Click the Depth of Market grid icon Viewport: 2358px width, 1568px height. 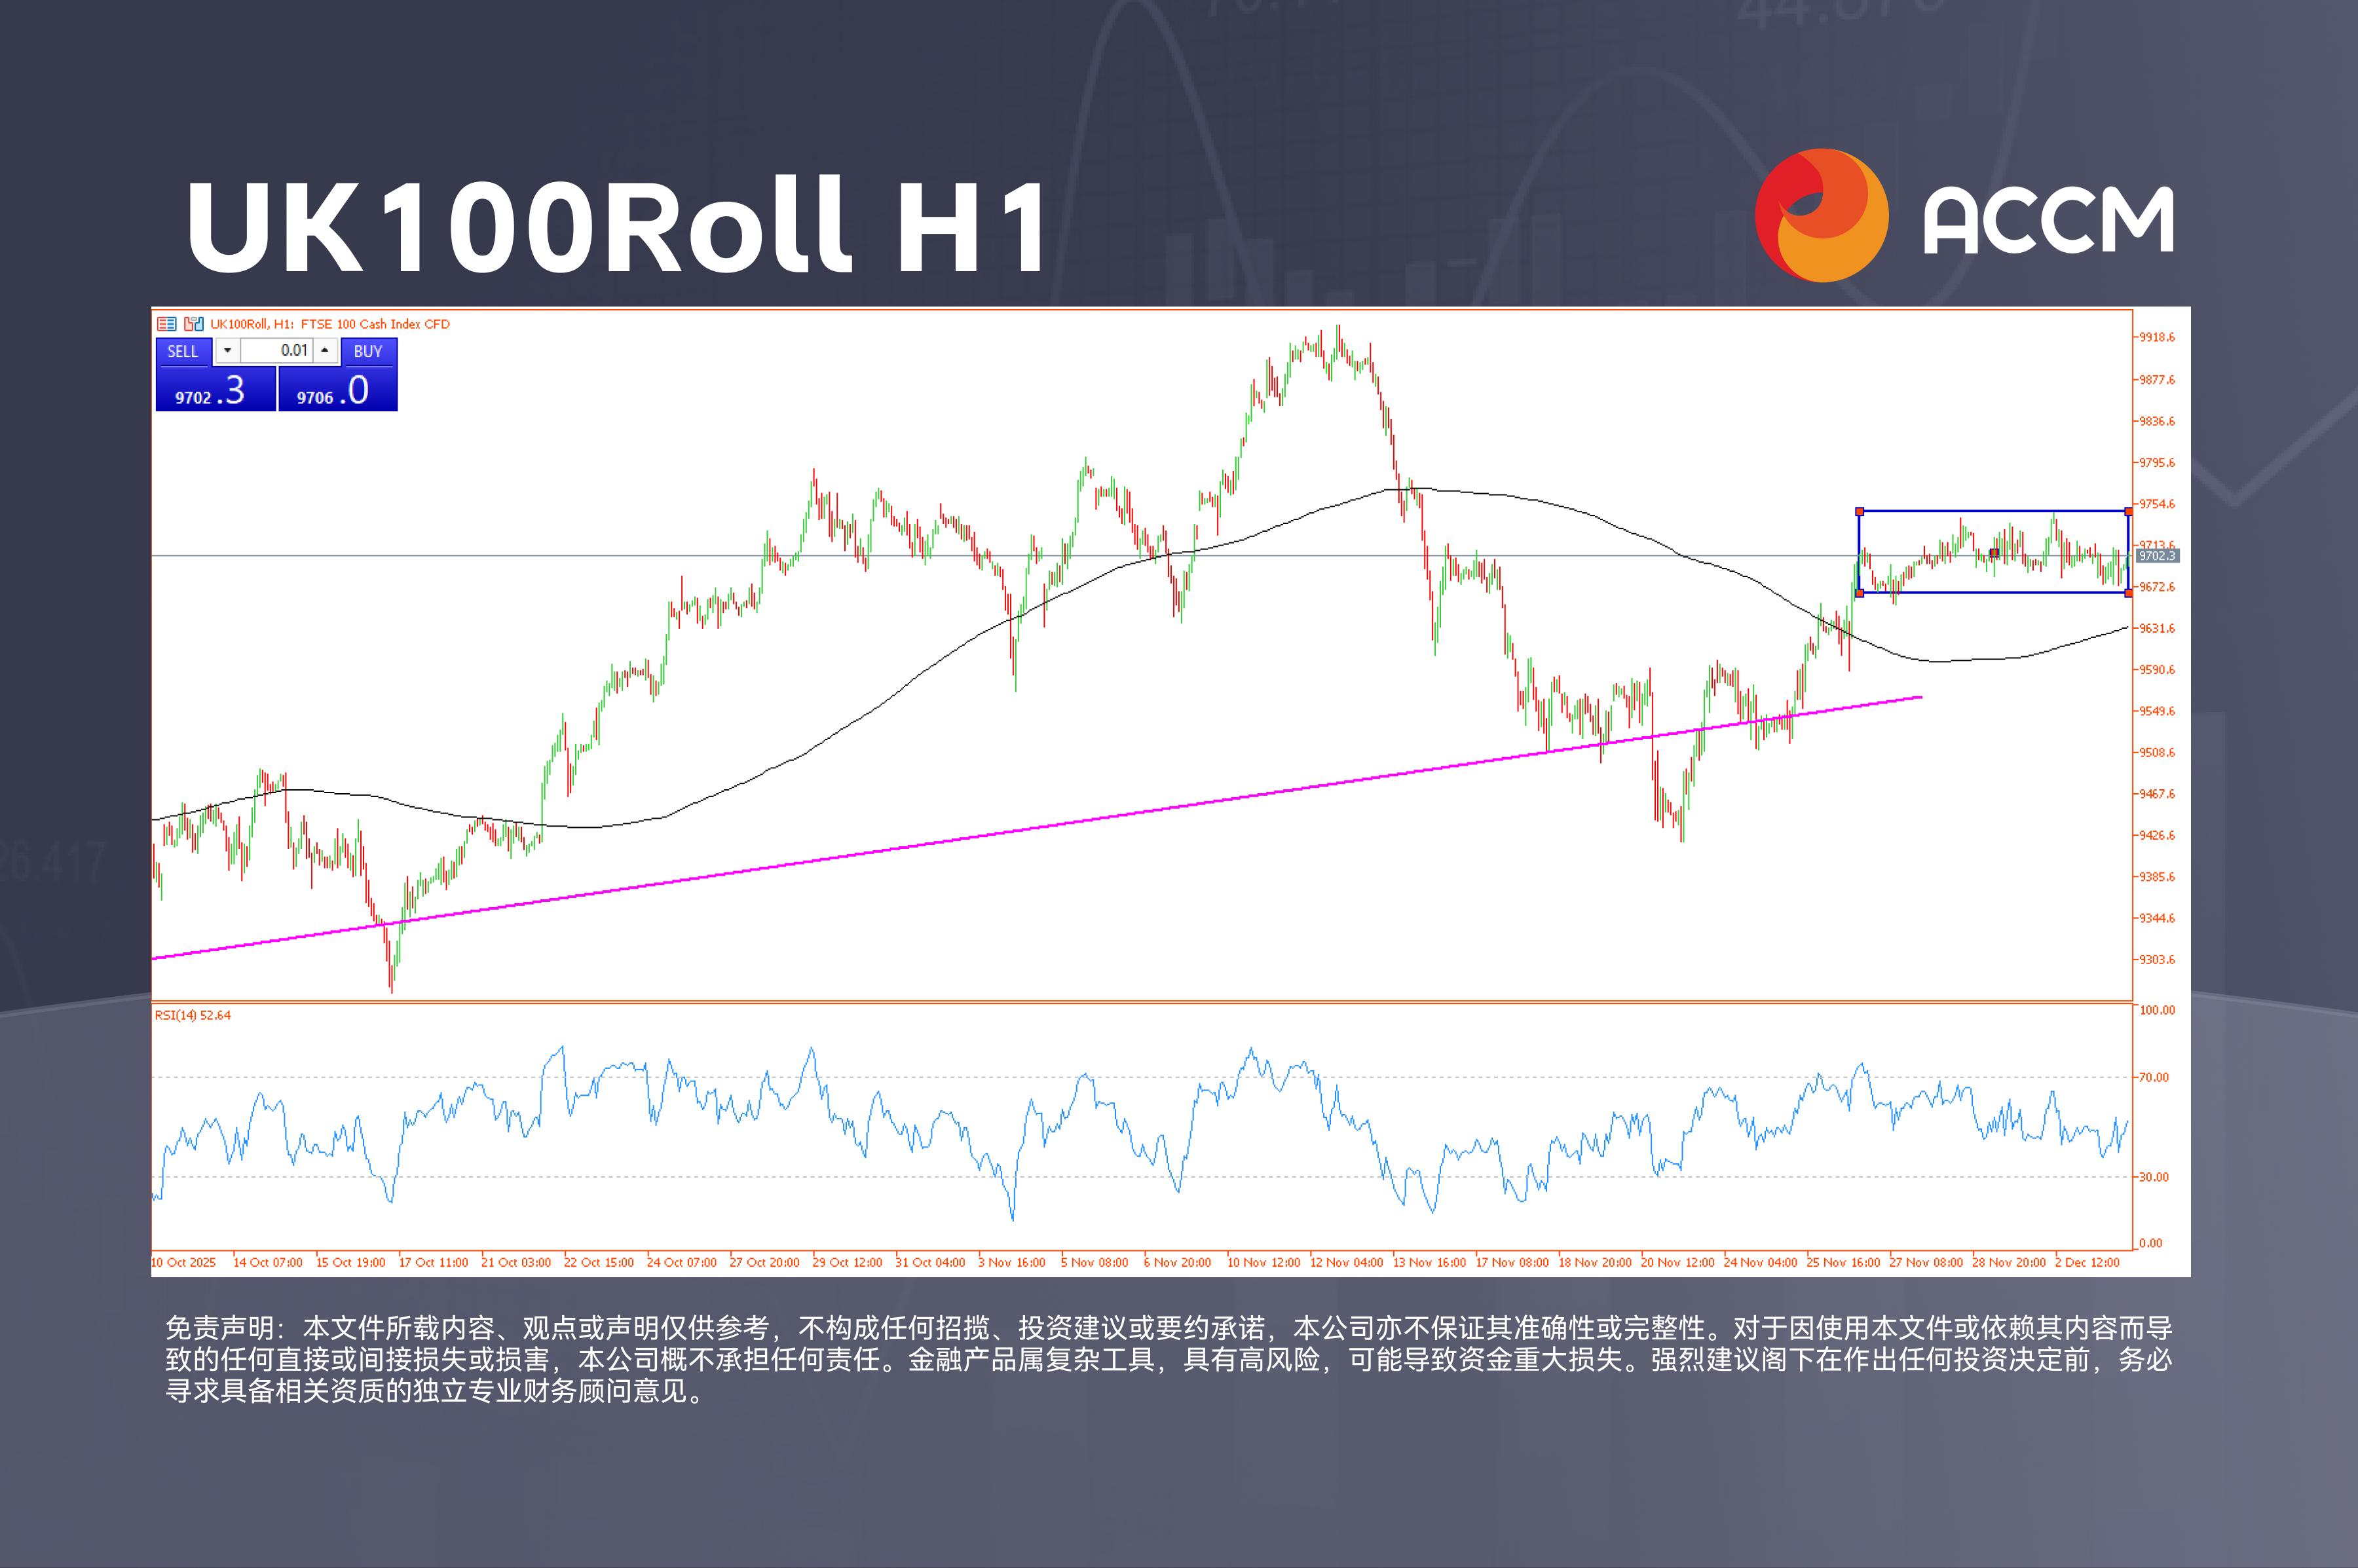click(x=166, y=324)
